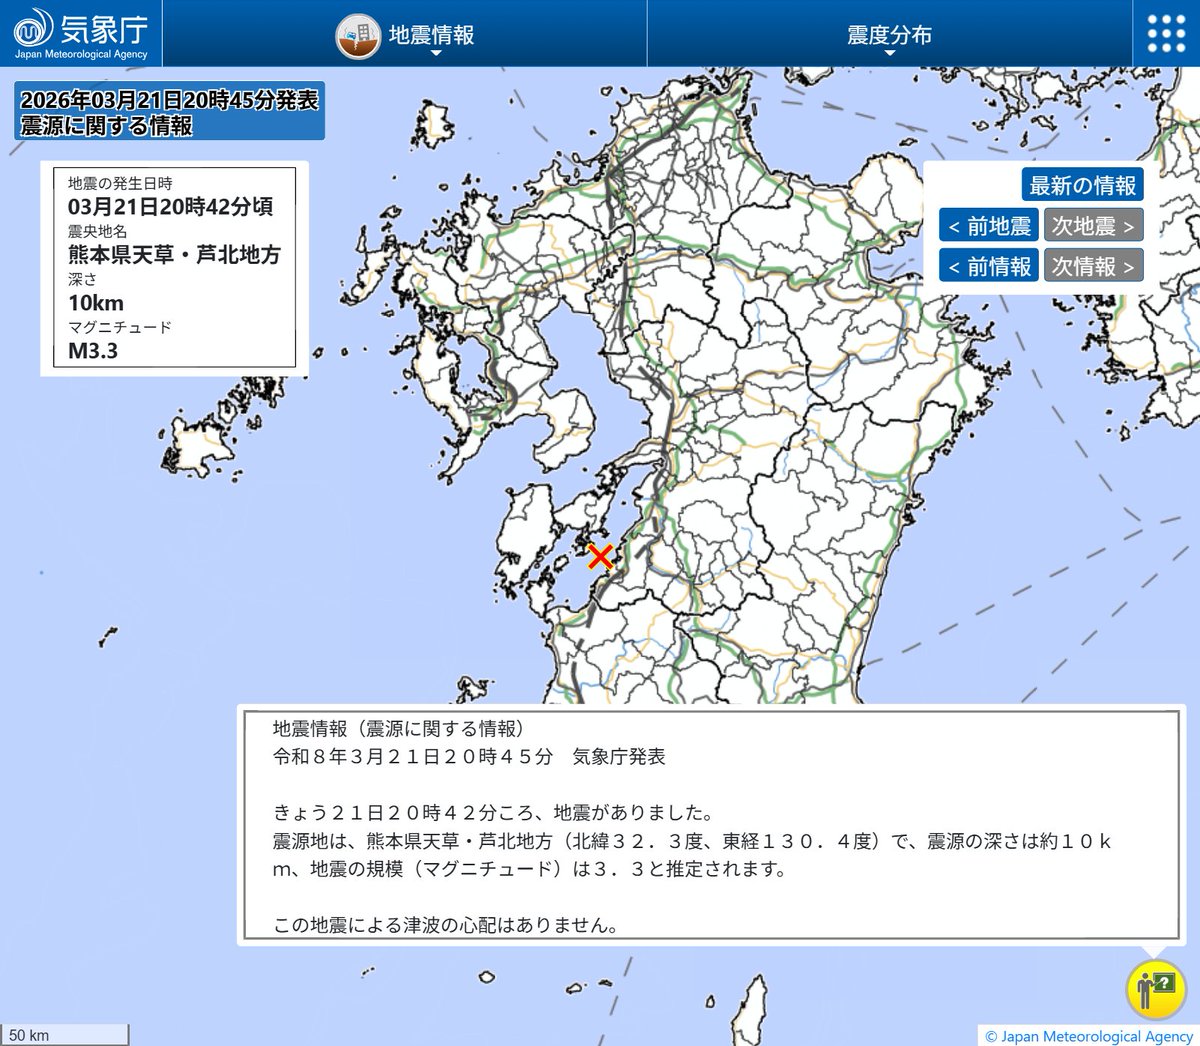Click the 震源に関する情報 title banner
The height and width of the screenshot is (1046, 1200).
point(169,112)
